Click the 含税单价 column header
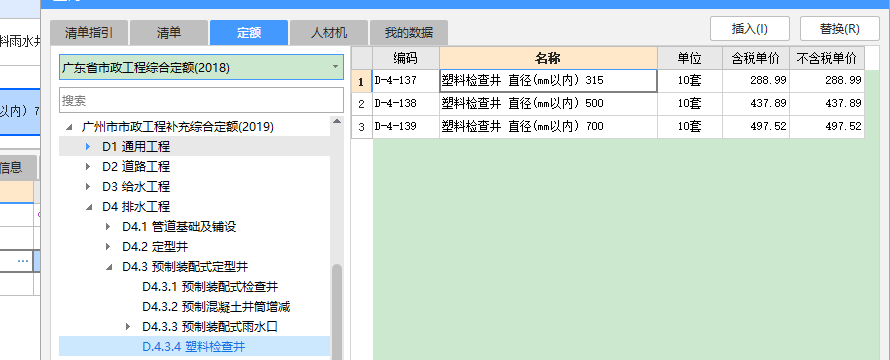 pos(755,58)
